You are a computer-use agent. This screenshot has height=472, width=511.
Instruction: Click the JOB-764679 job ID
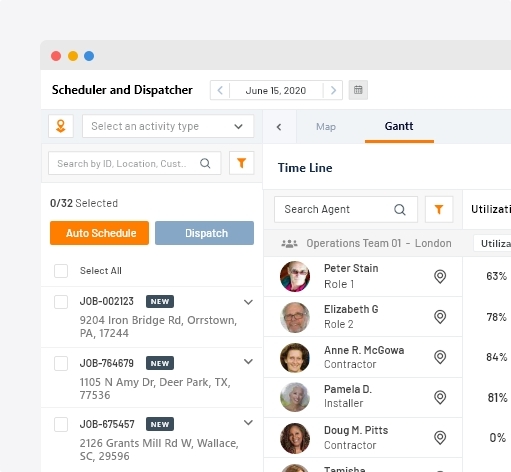click(x=107, y=363)
